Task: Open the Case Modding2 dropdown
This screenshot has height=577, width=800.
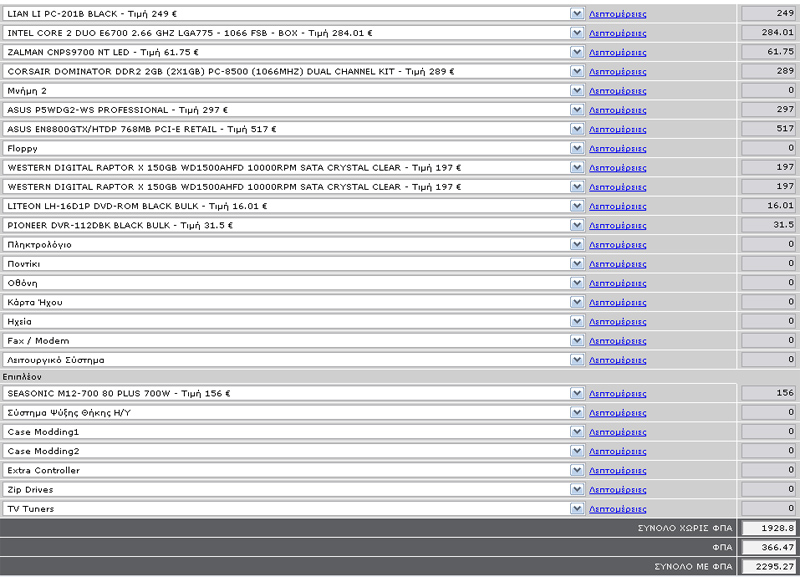Action: point(577,451)
